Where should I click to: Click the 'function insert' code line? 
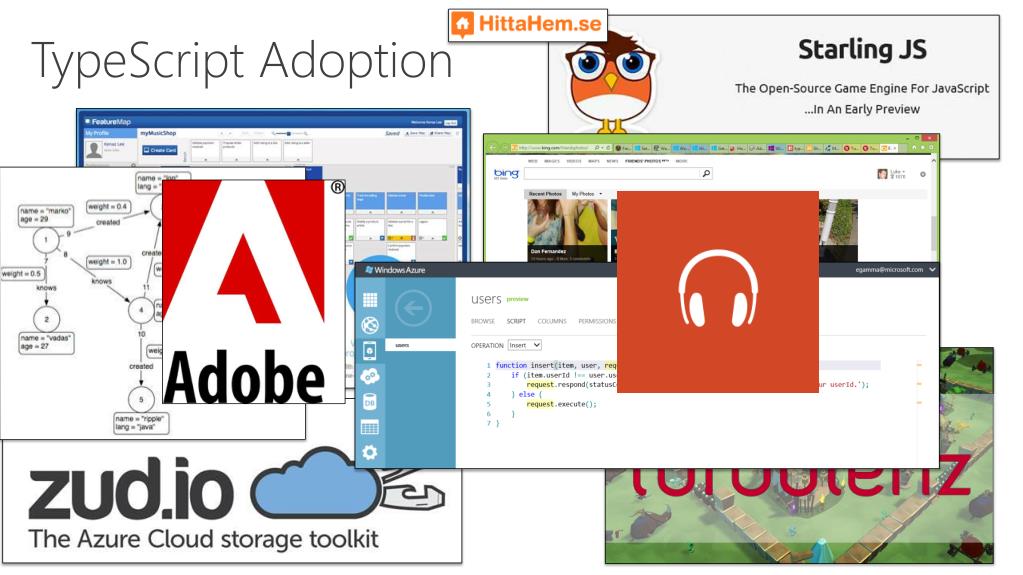coord(556,365)
